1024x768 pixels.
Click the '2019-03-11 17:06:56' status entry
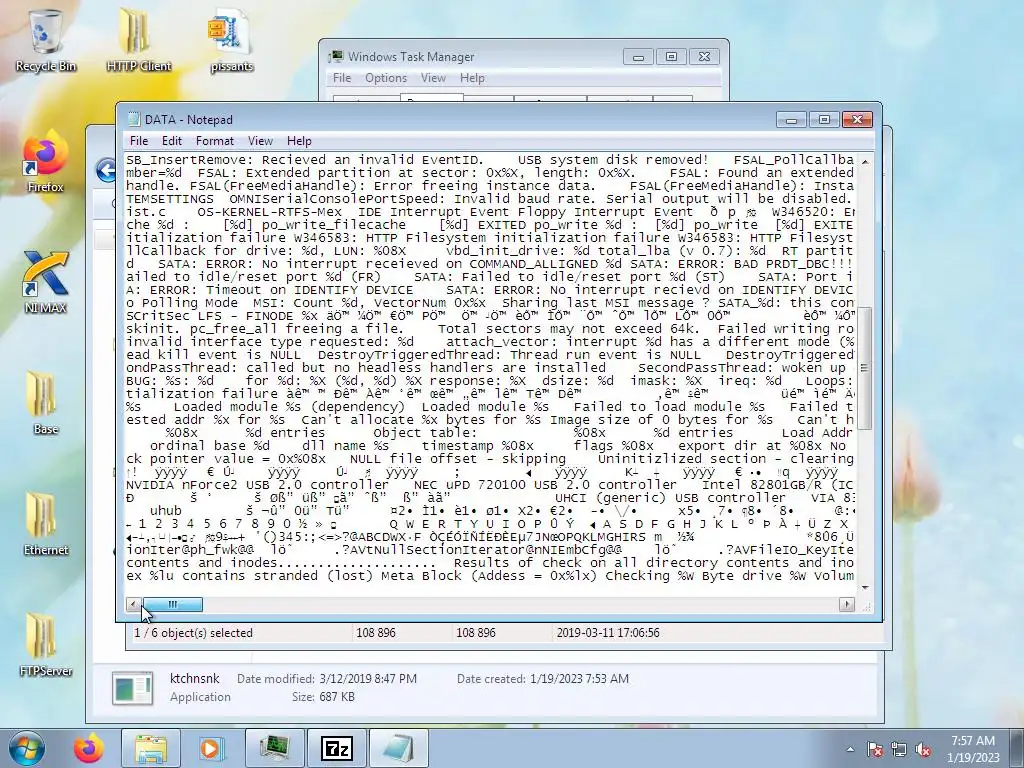coord(607,632)
